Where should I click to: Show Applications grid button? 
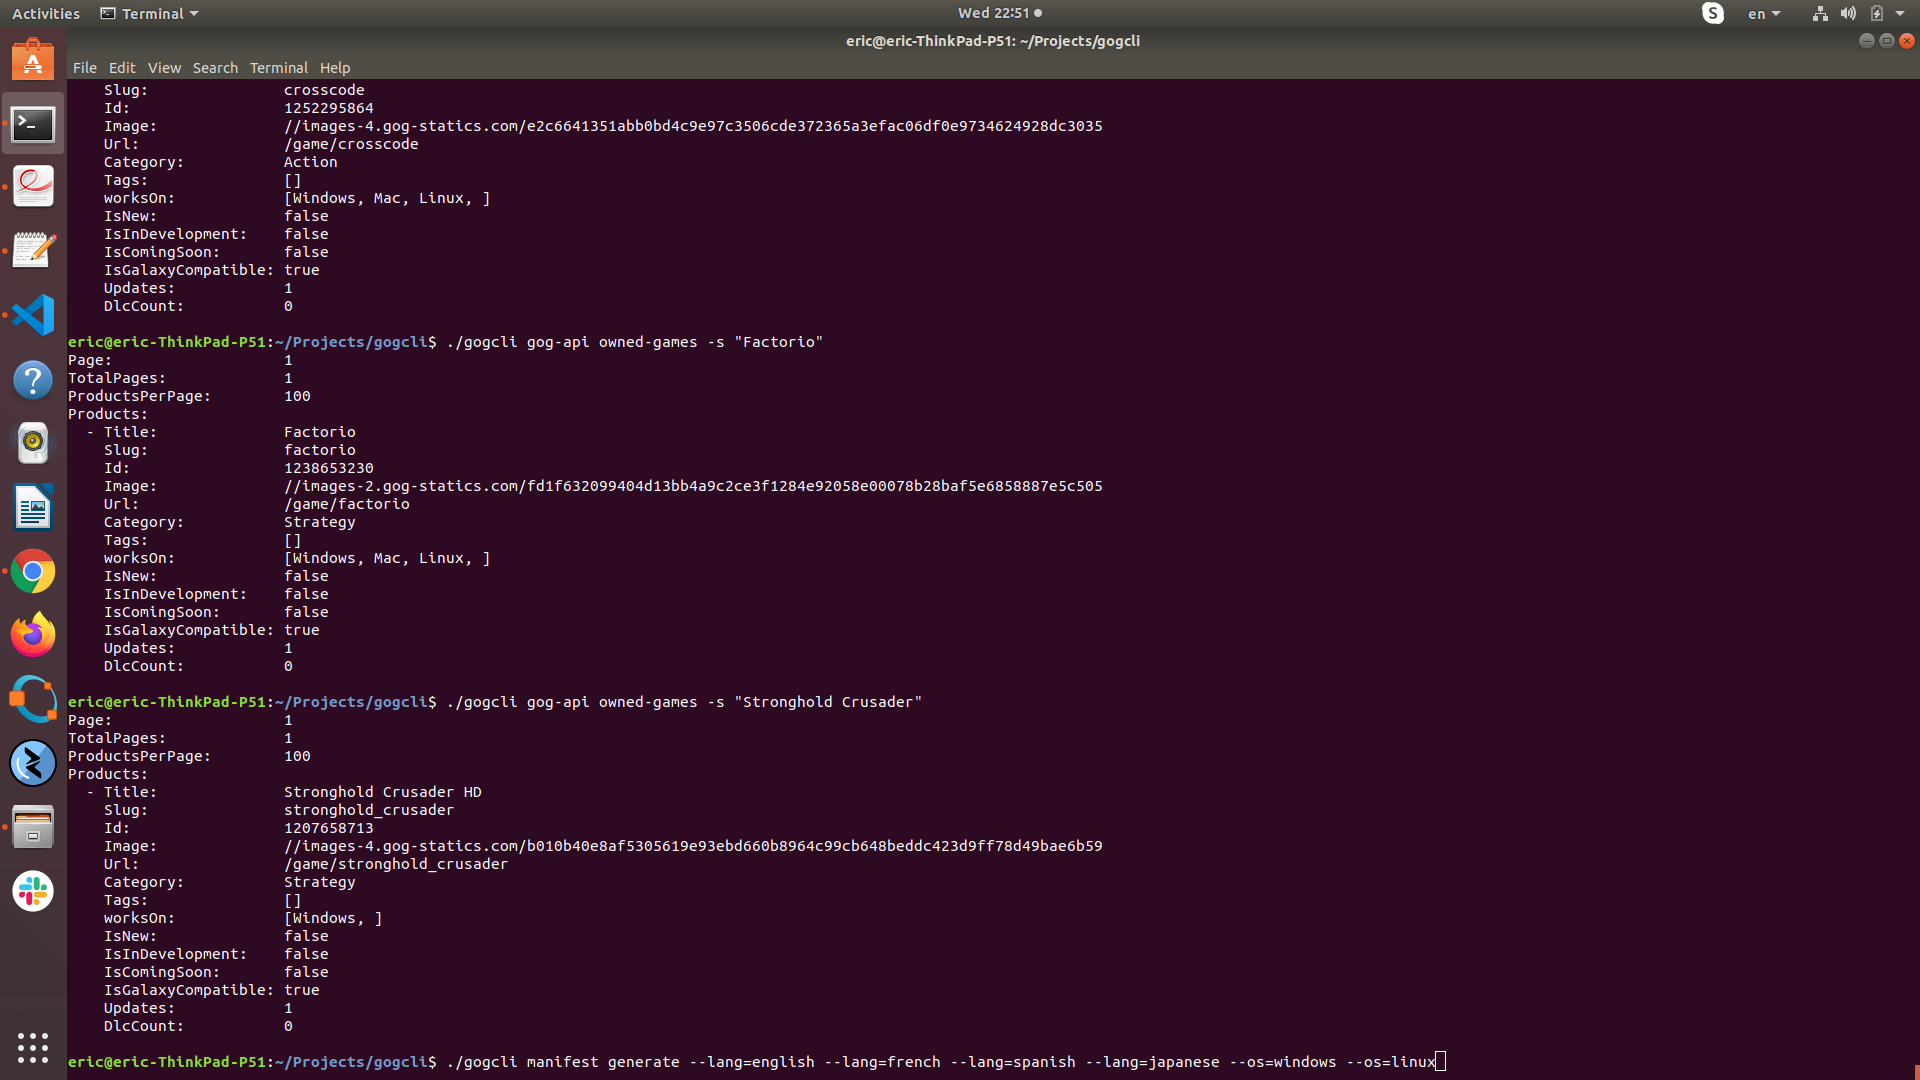tap(33, 1047)
